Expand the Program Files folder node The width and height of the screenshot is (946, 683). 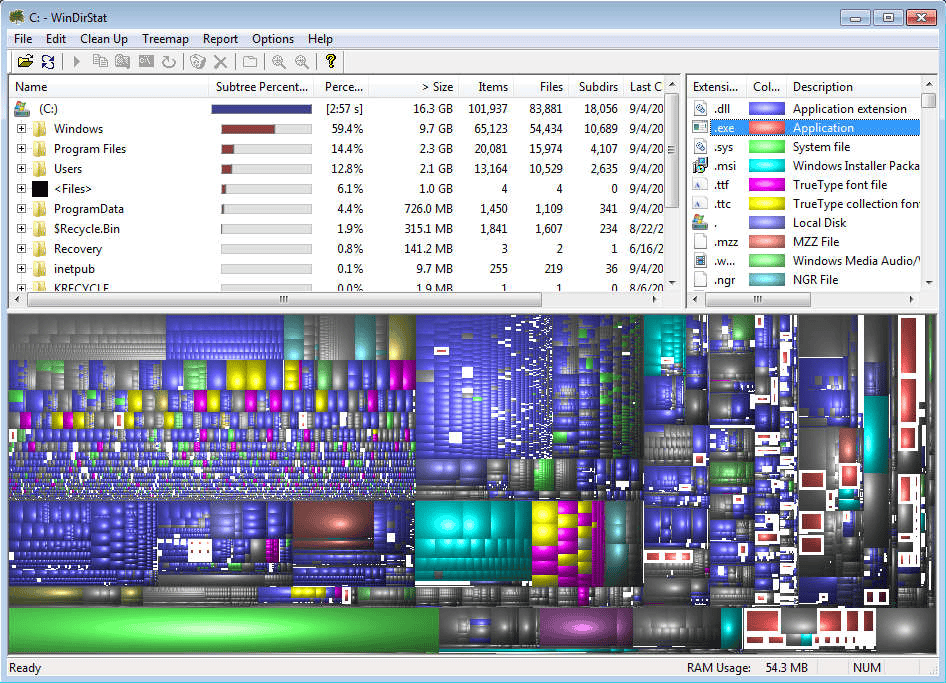click(22, 148)
